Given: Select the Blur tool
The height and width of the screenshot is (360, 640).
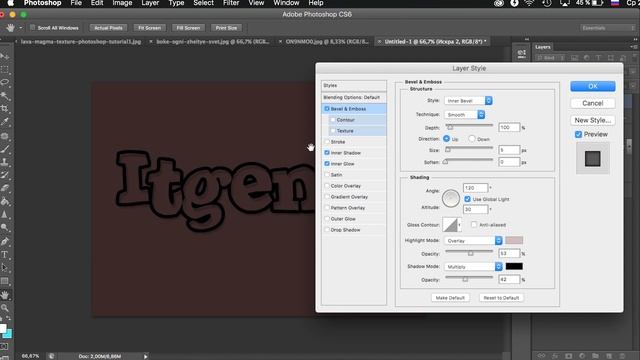Looking at the screenshot, I should (x=5, y=215).
